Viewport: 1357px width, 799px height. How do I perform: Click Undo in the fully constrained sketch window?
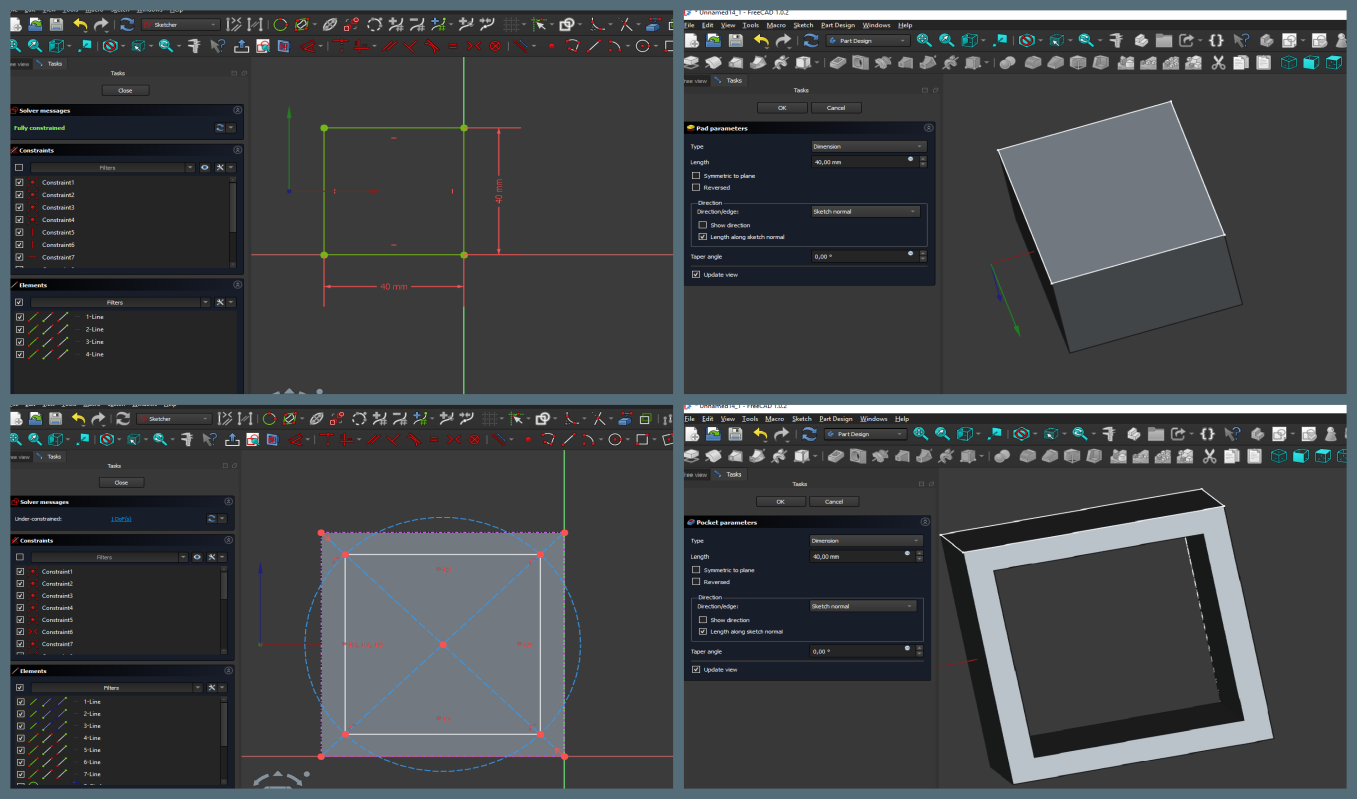click(x=80, y=24)
